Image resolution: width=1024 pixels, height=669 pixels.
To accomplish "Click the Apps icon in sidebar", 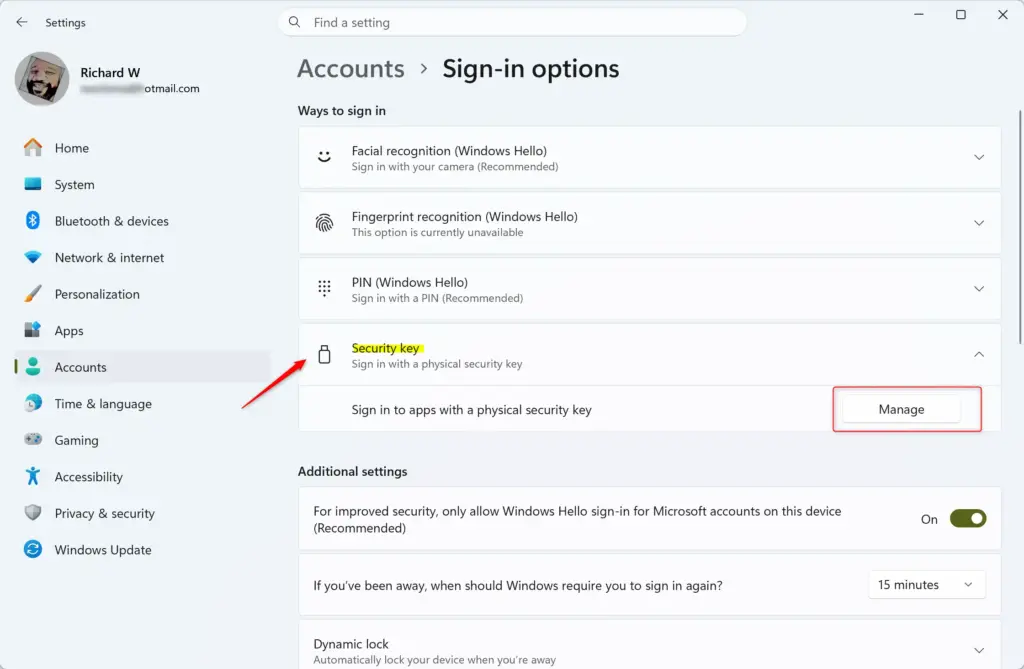I will tap(33, 330).
